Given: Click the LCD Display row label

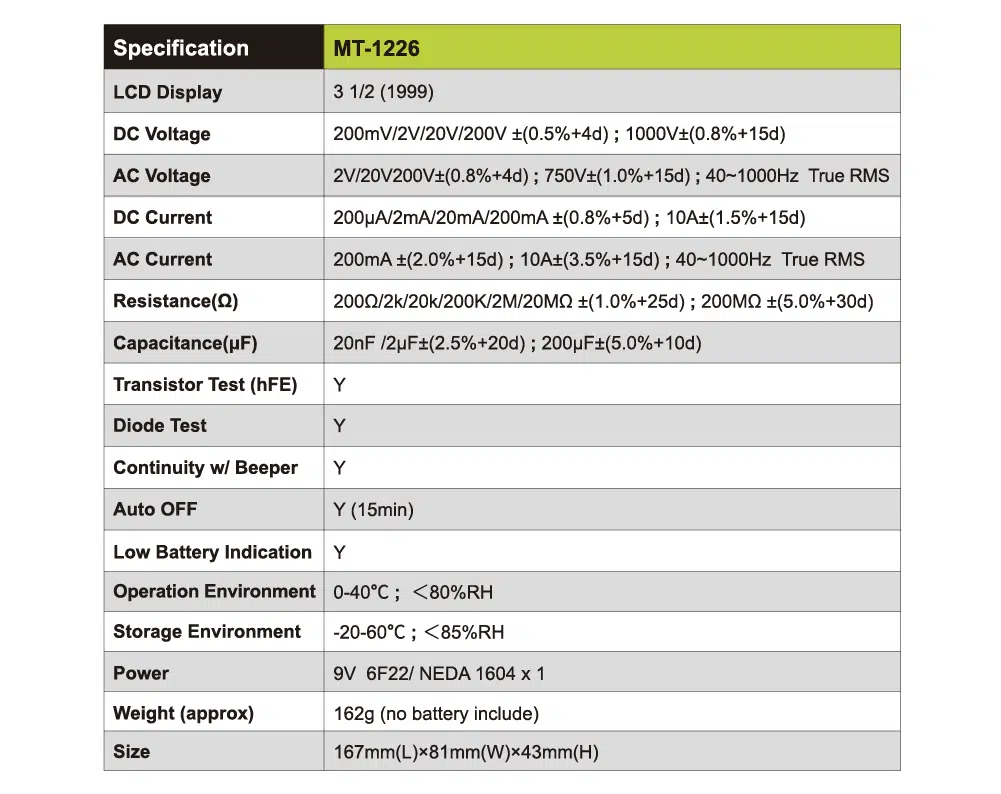Looking at the screenshot, I should 168,92.
